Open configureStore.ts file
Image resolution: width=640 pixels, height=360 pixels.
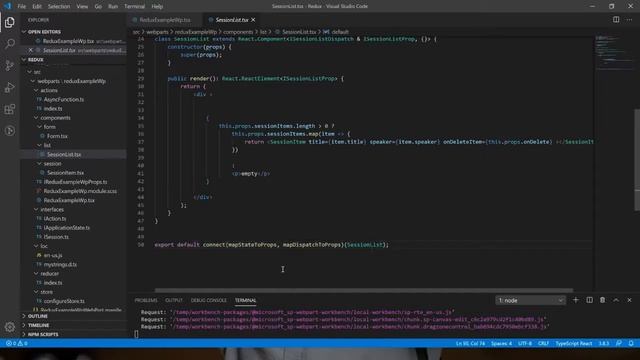(64, 301)
